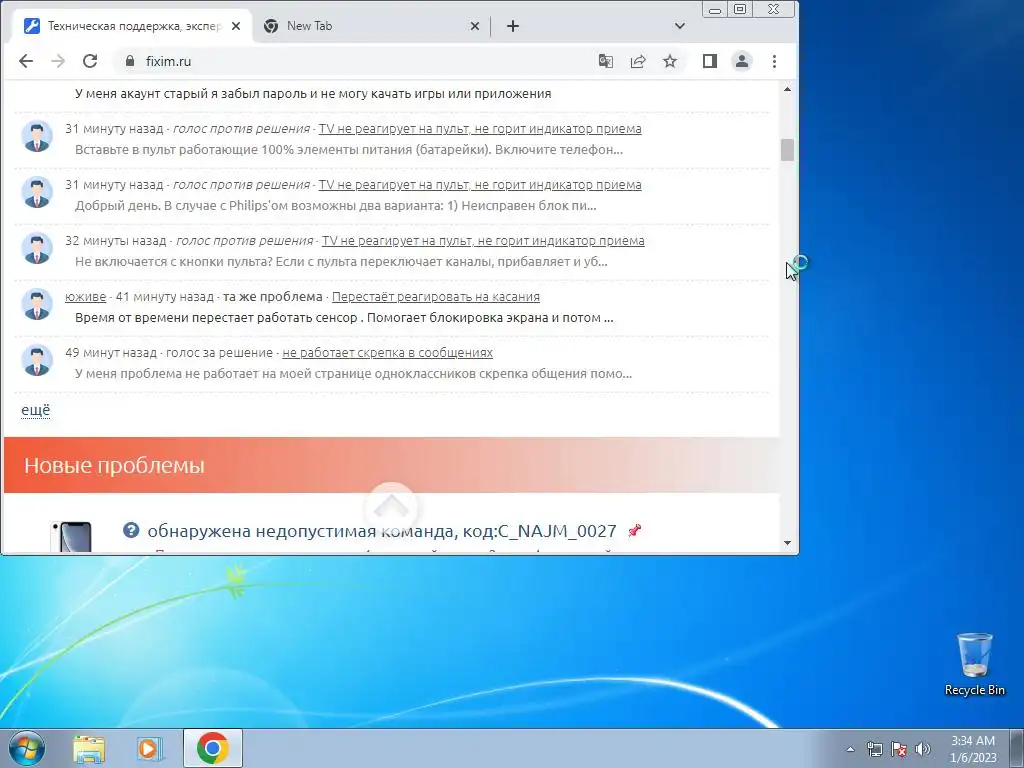Bookmark this page with the star

pyautogui.click(x=670, y=61)
